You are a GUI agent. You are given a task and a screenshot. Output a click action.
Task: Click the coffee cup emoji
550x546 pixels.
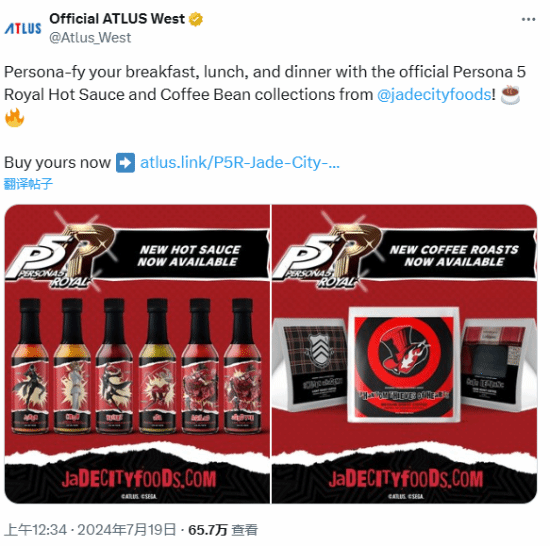click(510, 95)
